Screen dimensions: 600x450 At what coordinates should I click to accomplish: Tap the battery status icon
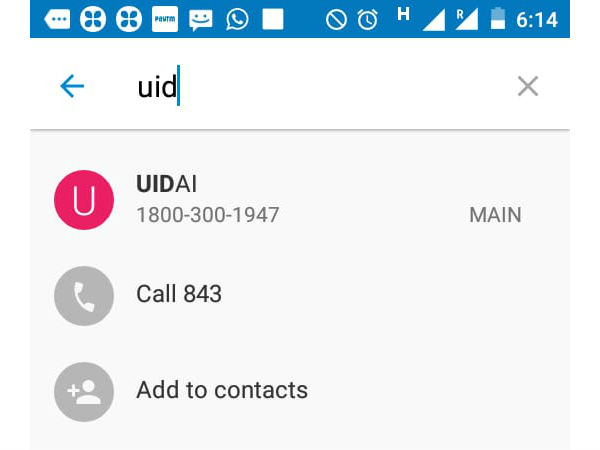498,18
